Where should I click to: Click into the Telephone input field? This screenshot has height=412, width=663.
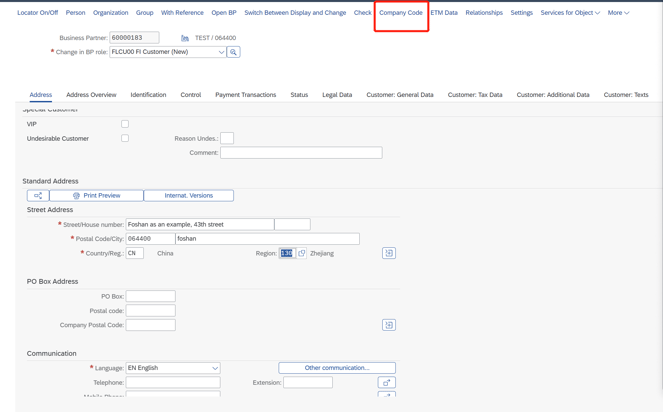[172, 382]
